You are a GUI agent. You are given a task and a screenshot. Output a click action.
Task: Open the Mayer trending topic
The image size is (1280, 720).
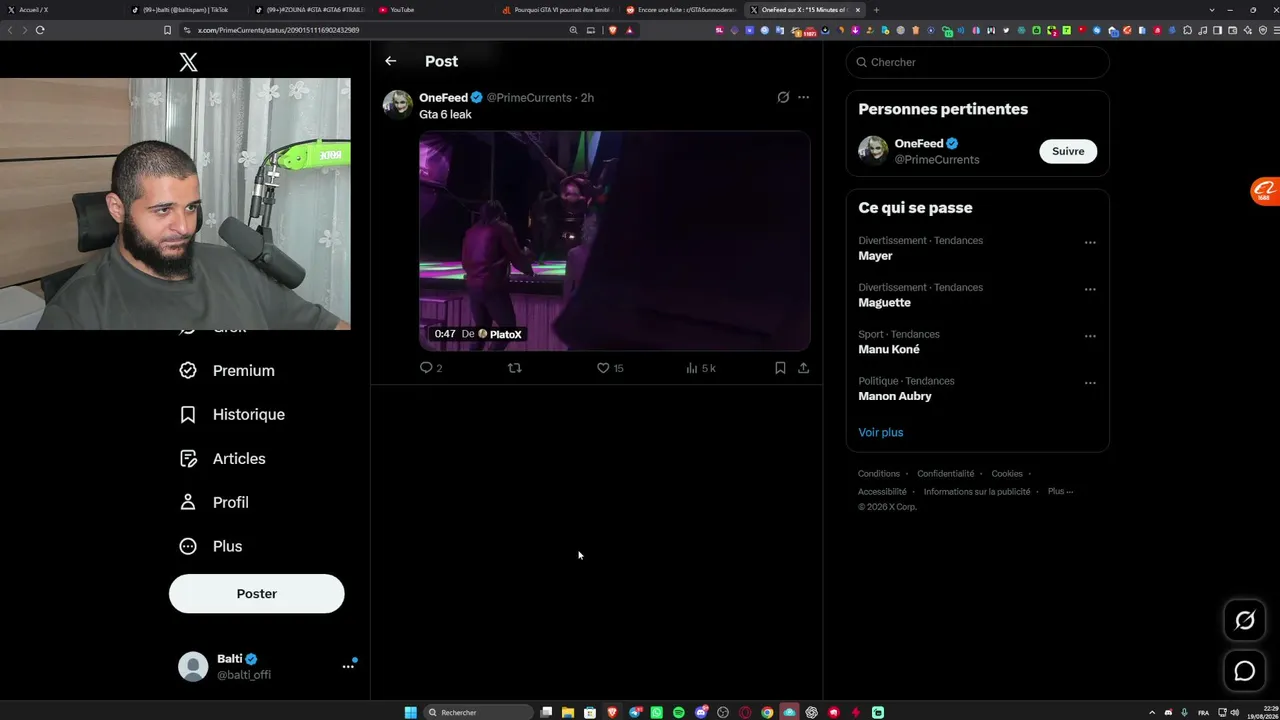coord(875,256)
